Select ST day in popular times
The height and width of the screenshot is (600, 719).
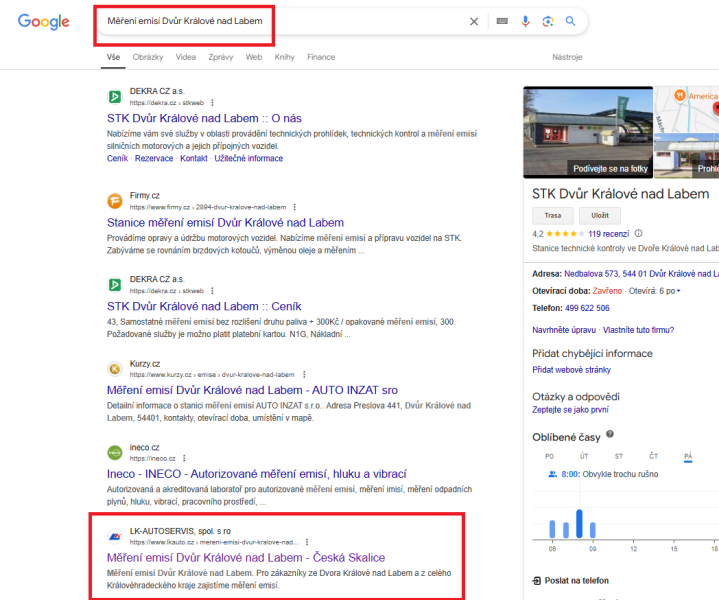619,456
